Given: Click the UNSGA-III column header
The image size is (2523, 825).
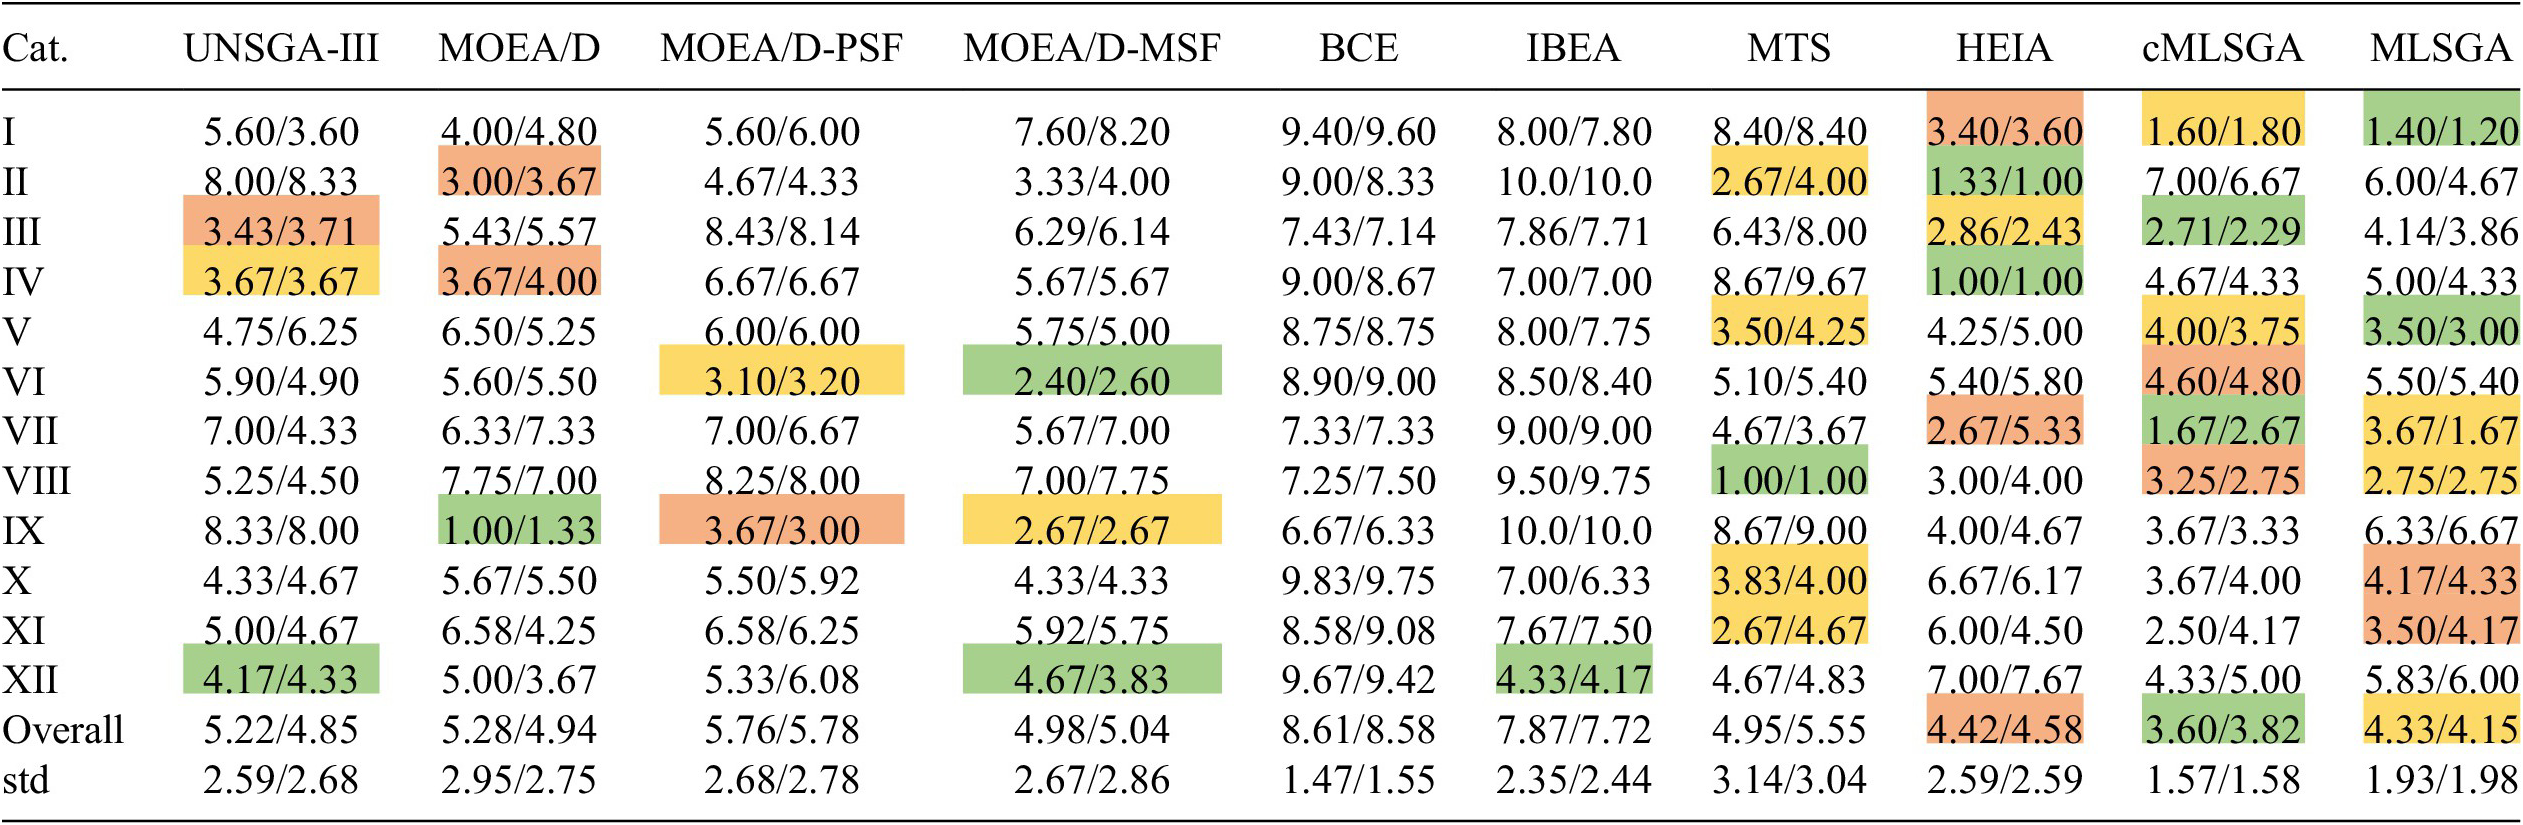Looking at the screenshot, I should (281, 49).
